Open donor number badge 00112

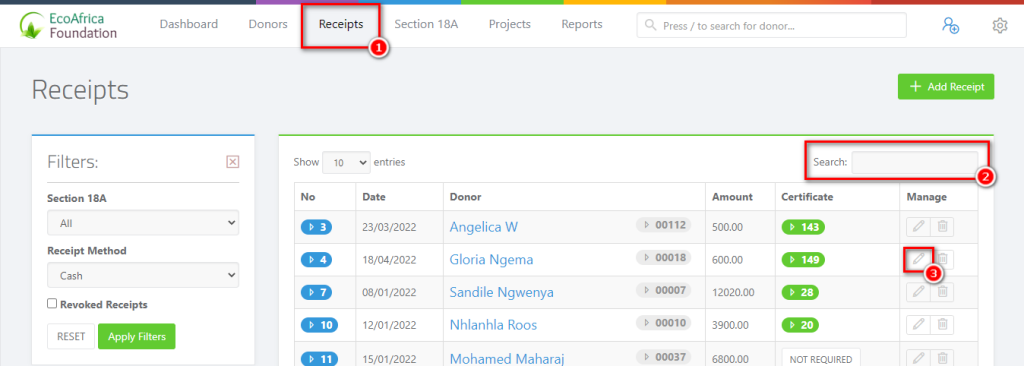664,225
